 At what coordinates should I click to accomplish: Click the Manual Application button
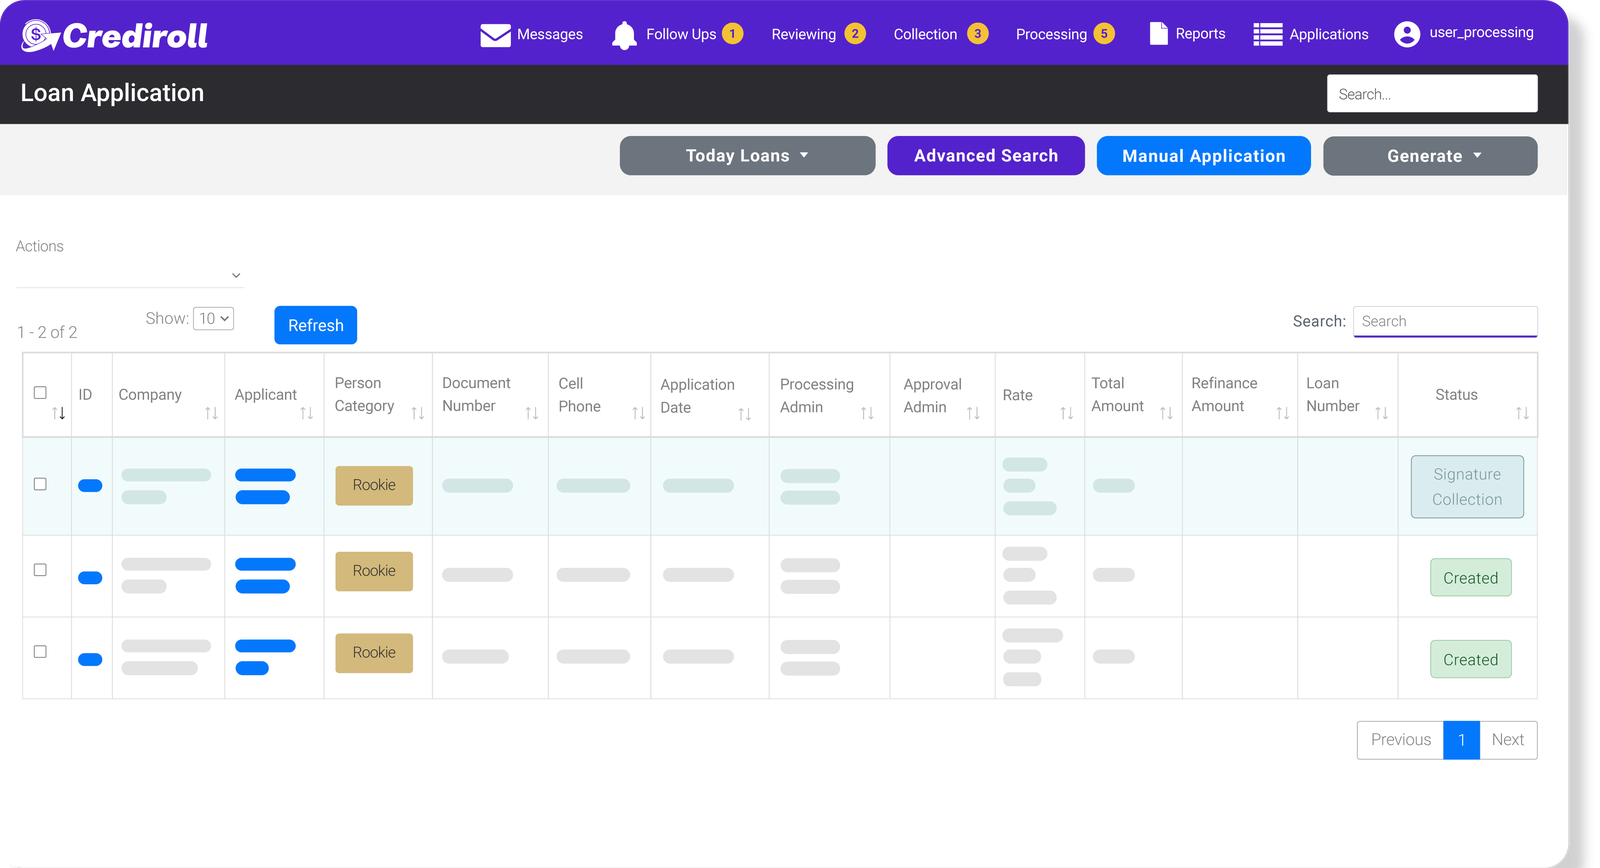point(1204,156)
